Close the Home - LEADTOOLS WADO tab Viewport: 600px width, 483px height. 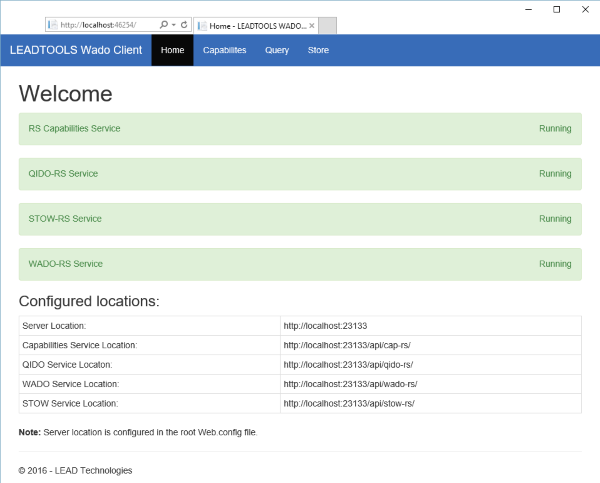[x=312, y=26]
